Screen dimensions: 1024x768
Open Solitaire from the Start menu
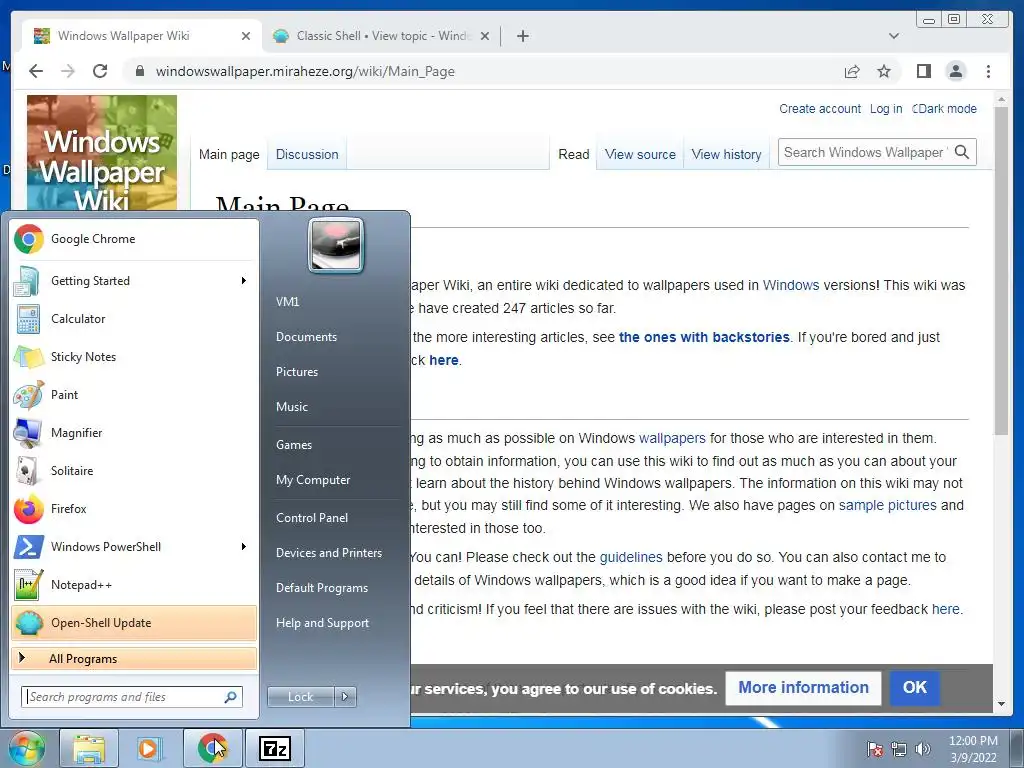[134, 470]
